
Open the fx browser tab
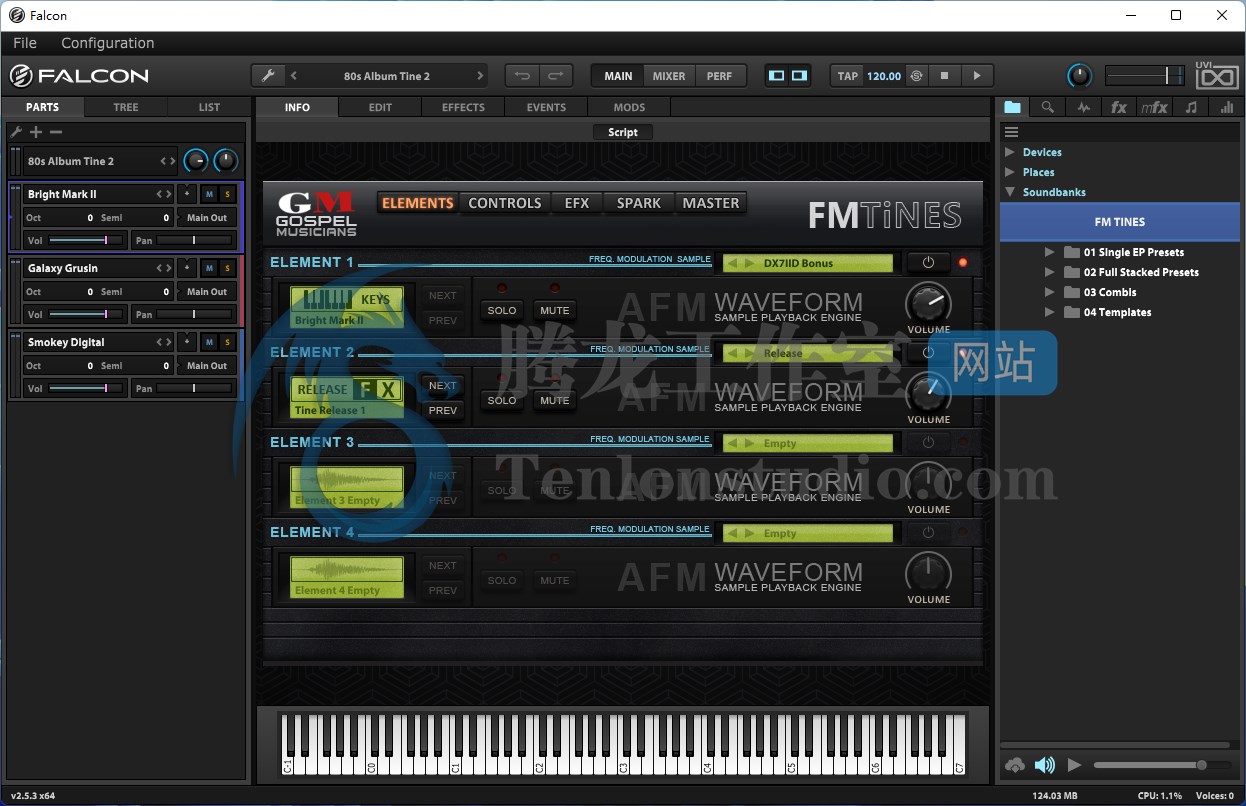[1119, 107]
